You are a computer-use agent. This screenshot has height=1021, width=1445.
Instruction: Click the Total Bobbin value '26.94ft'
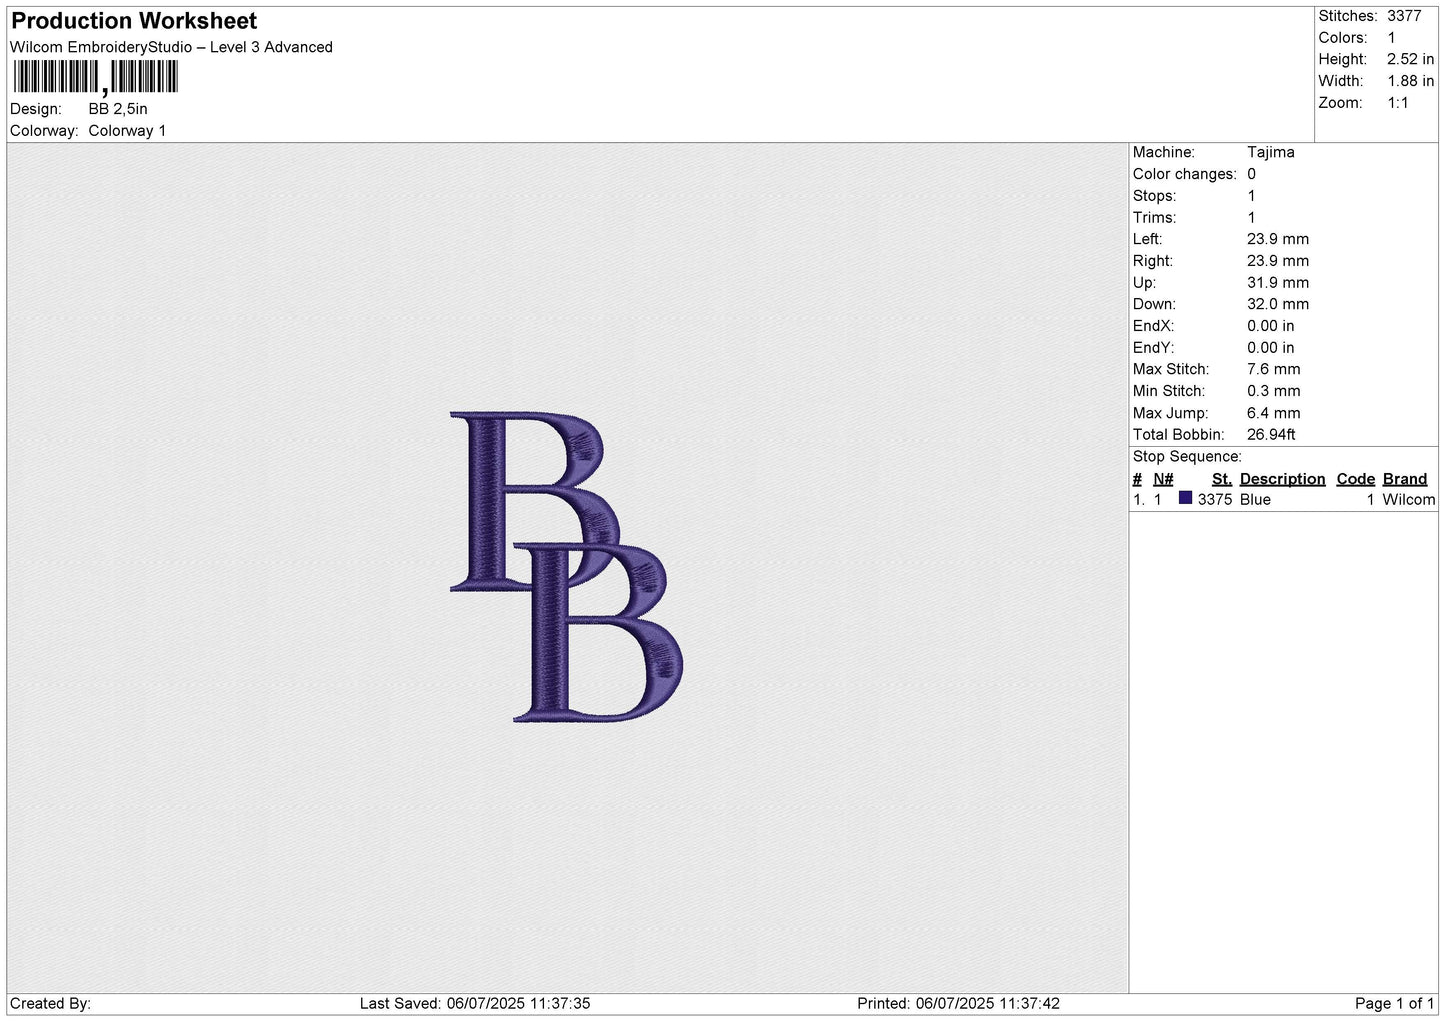click(x=1271, y=435)
